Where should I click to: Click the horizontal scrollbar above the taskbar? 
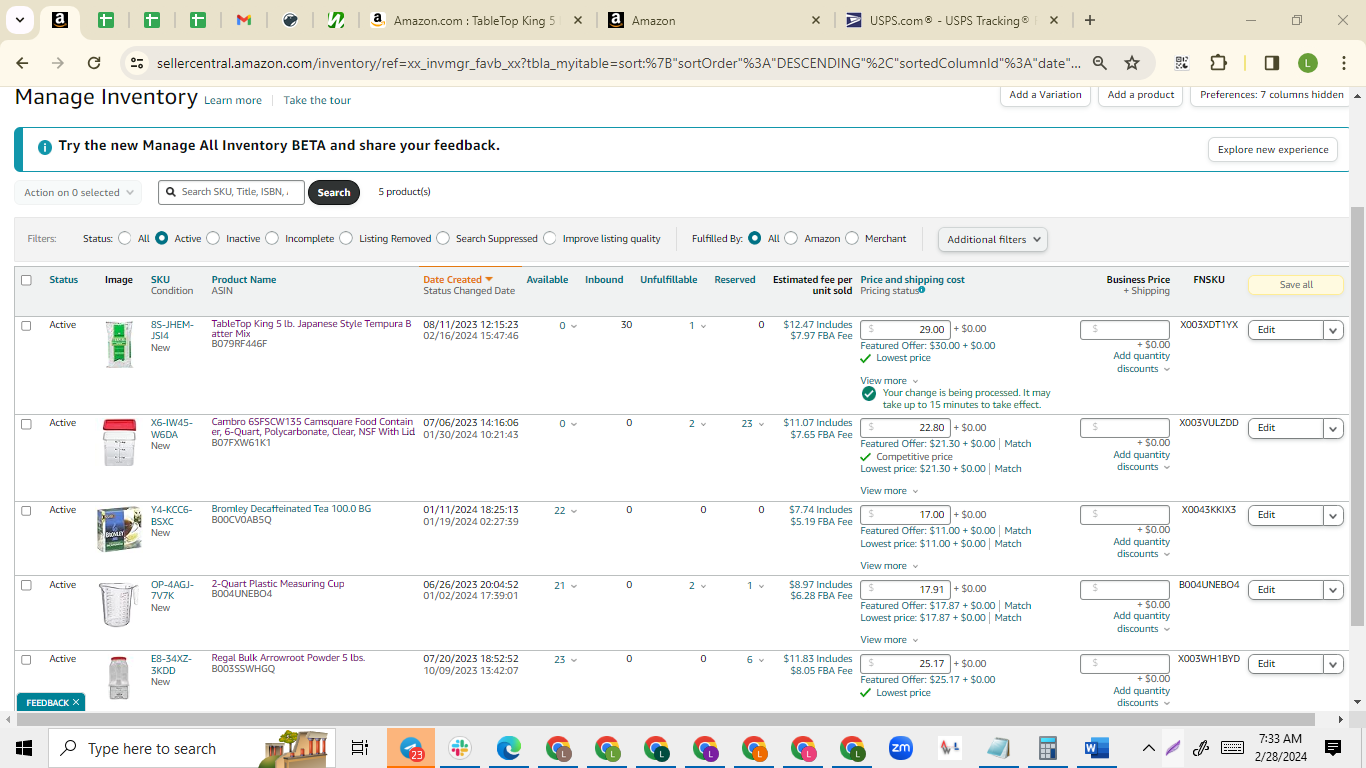coord(665,720)
